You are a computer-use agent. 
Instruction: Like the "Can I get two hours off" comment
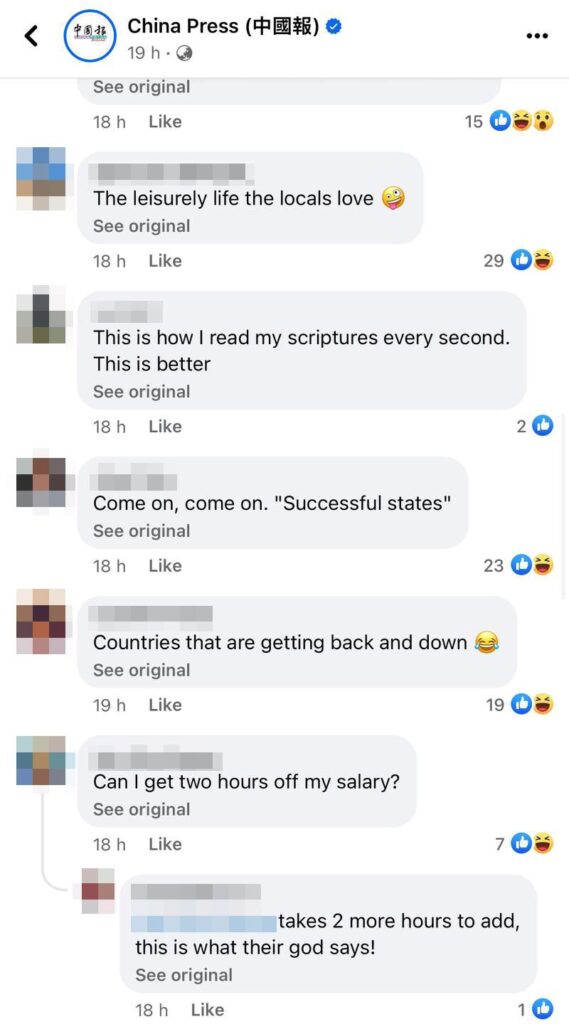(165, 844)
